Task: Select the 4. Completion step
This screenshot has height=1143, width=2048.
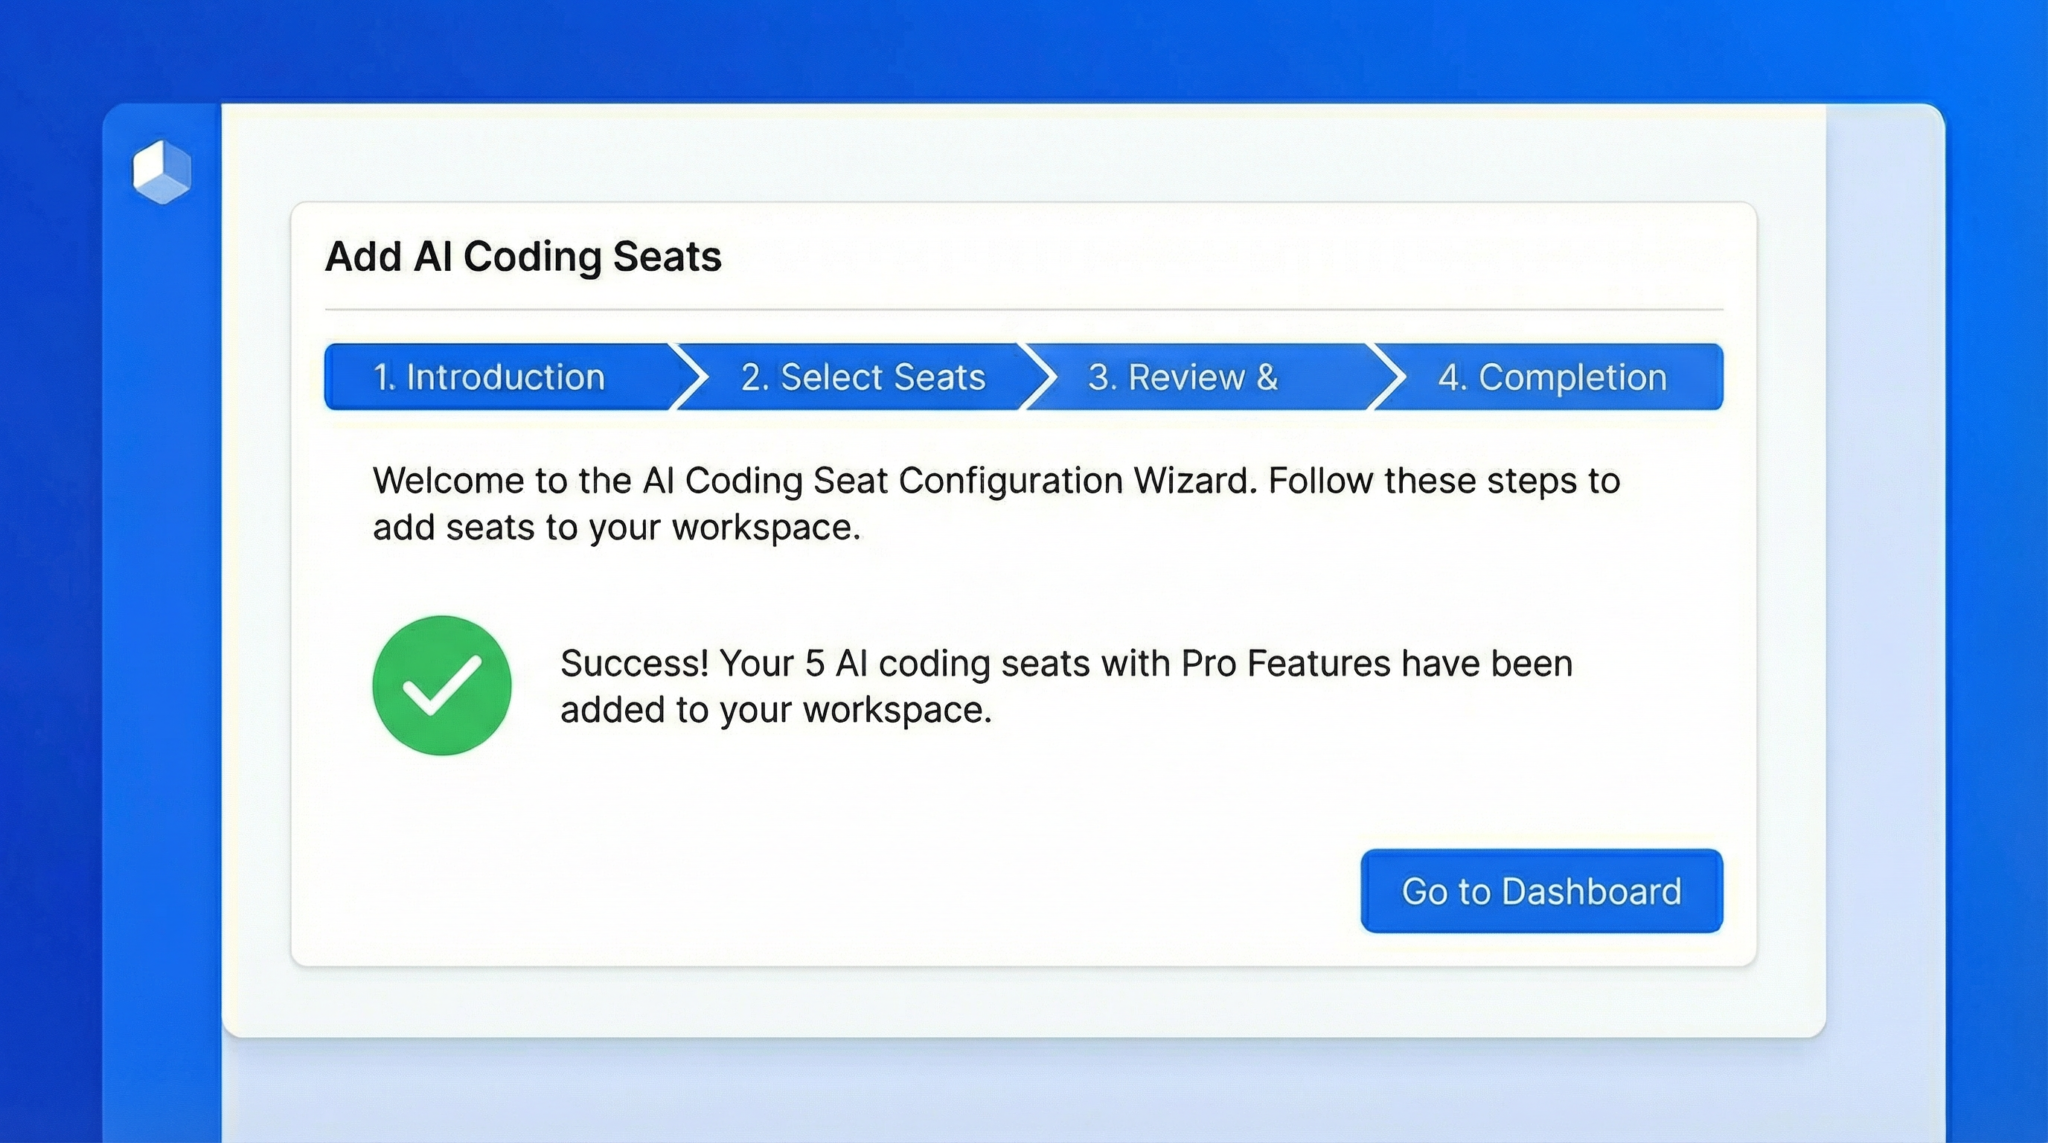Action: [1550, 377]
